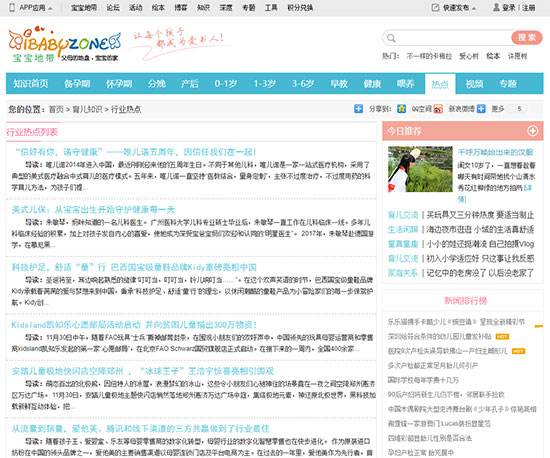
Task: Switch to the 产后 tab
Action: click(x=190, y=83)
